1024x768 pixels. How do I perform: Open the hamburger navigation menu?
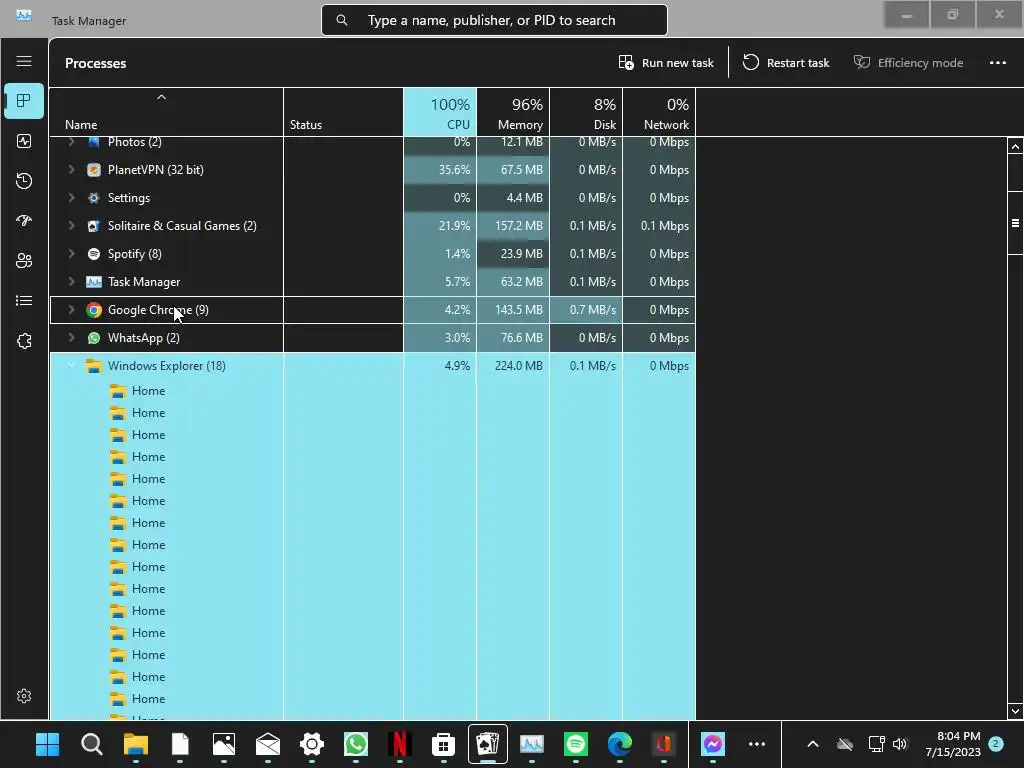[24, 61]
